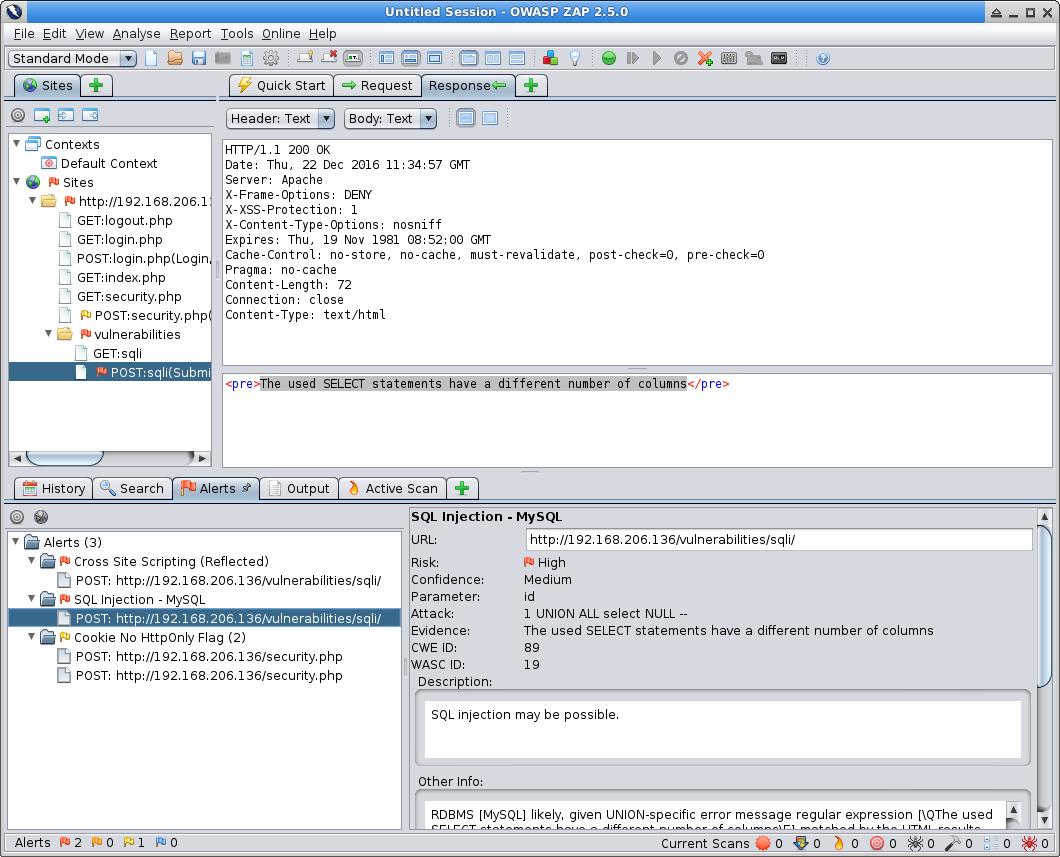Click the target scope icon in Alerts panel
Viewport: 1060px width, 857px height.
click(17, 517)
